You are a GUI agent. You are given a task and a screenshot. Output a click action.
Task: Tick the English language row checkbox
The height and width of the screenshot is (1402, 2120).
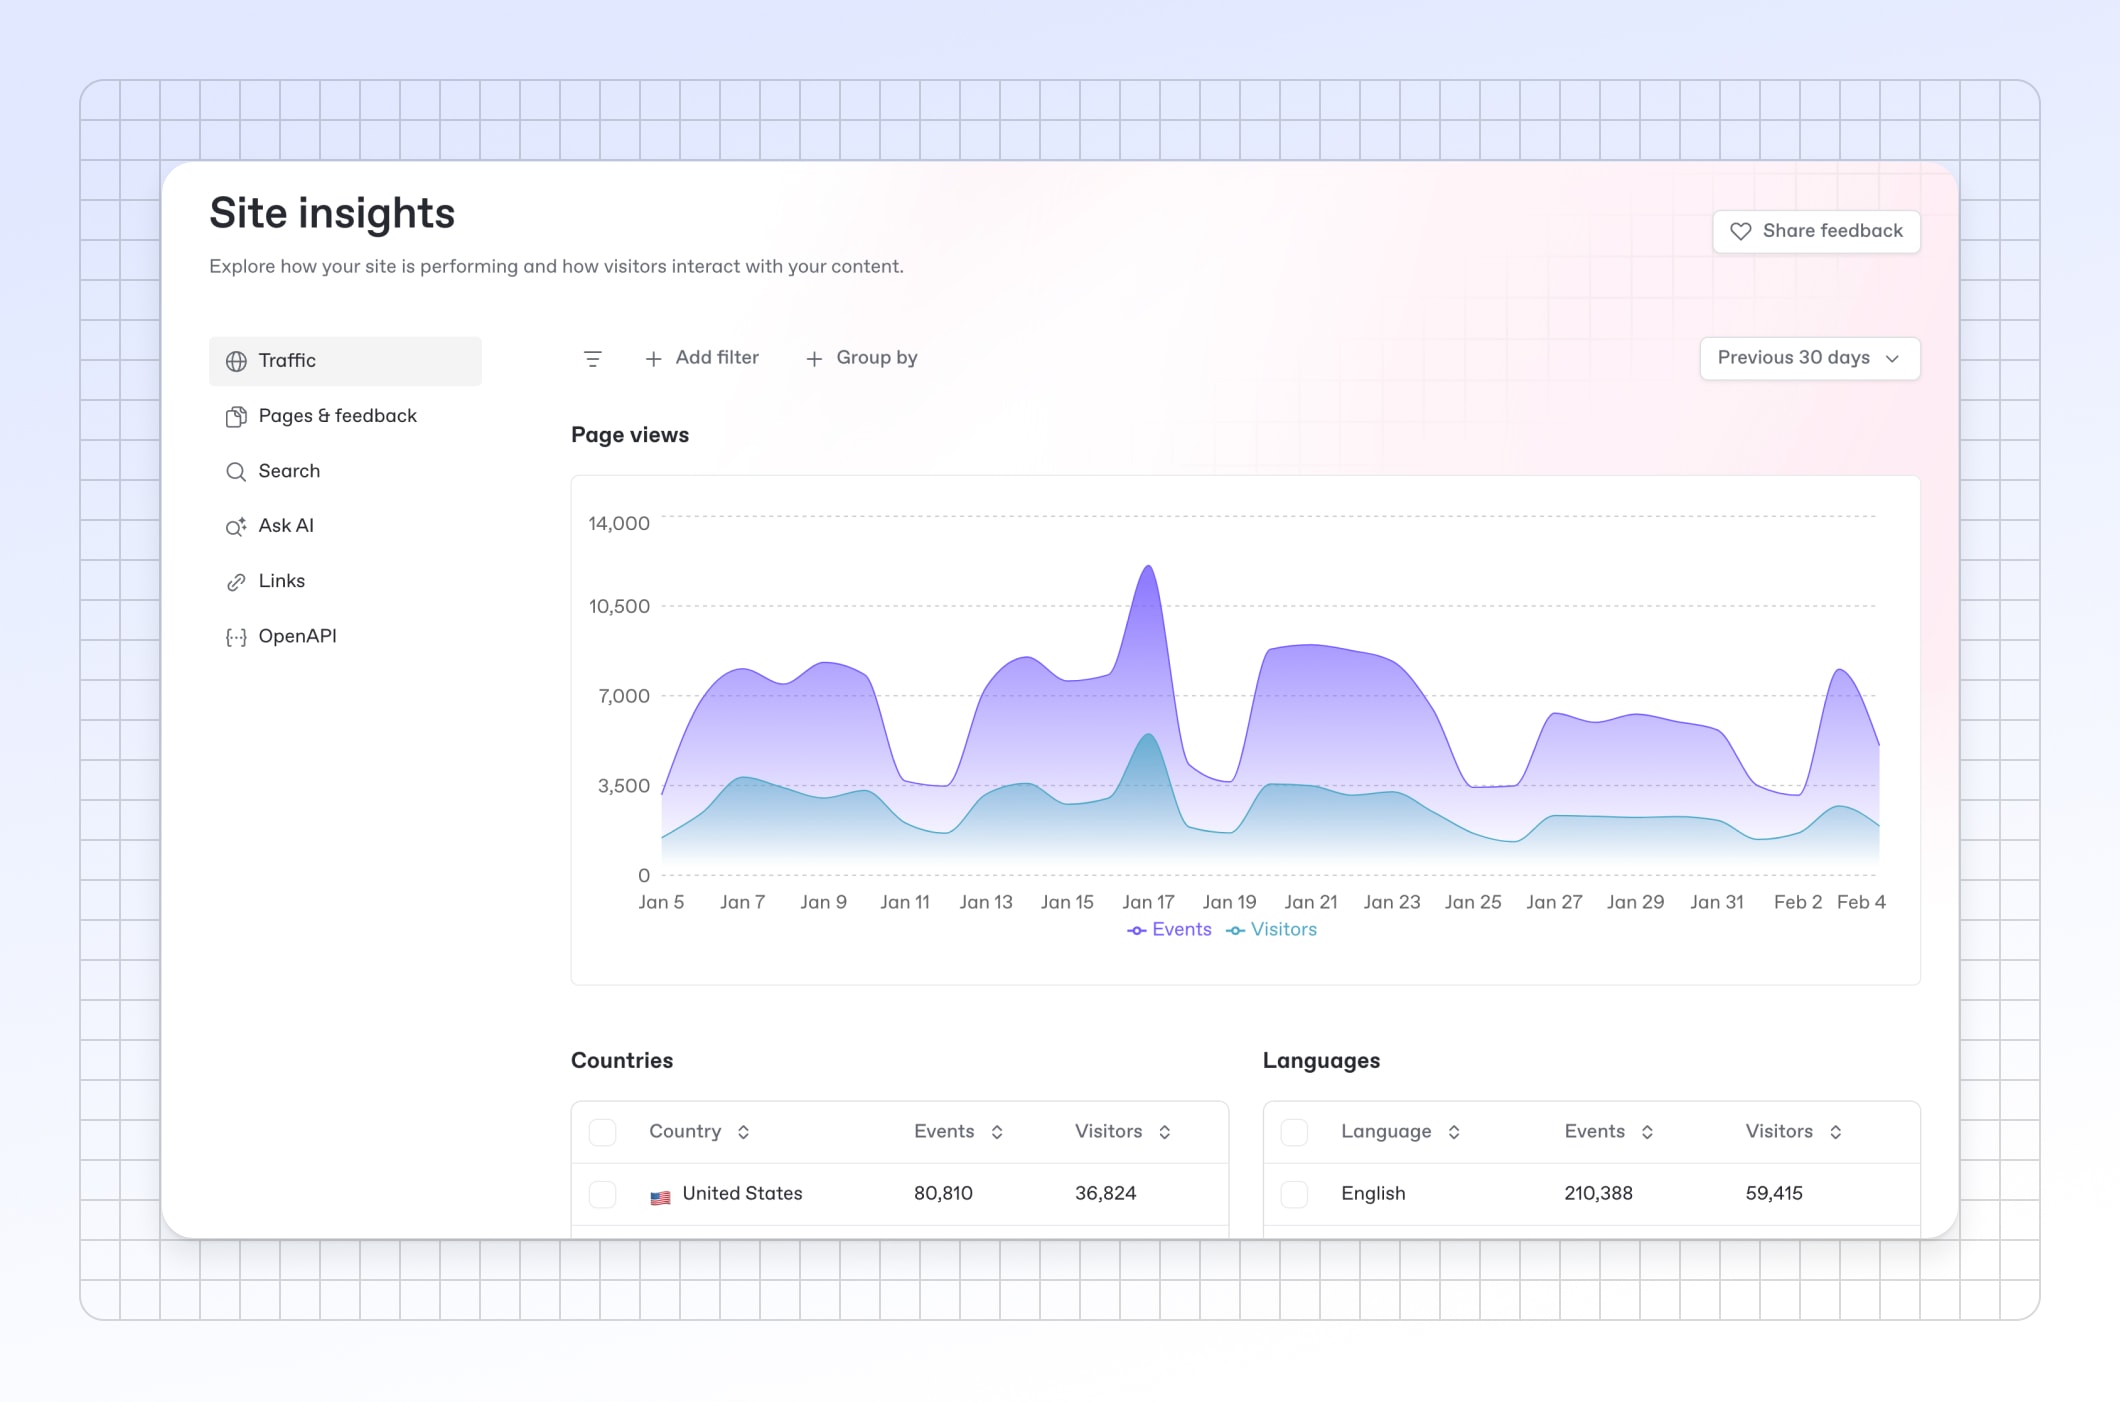point(1295,1194)
